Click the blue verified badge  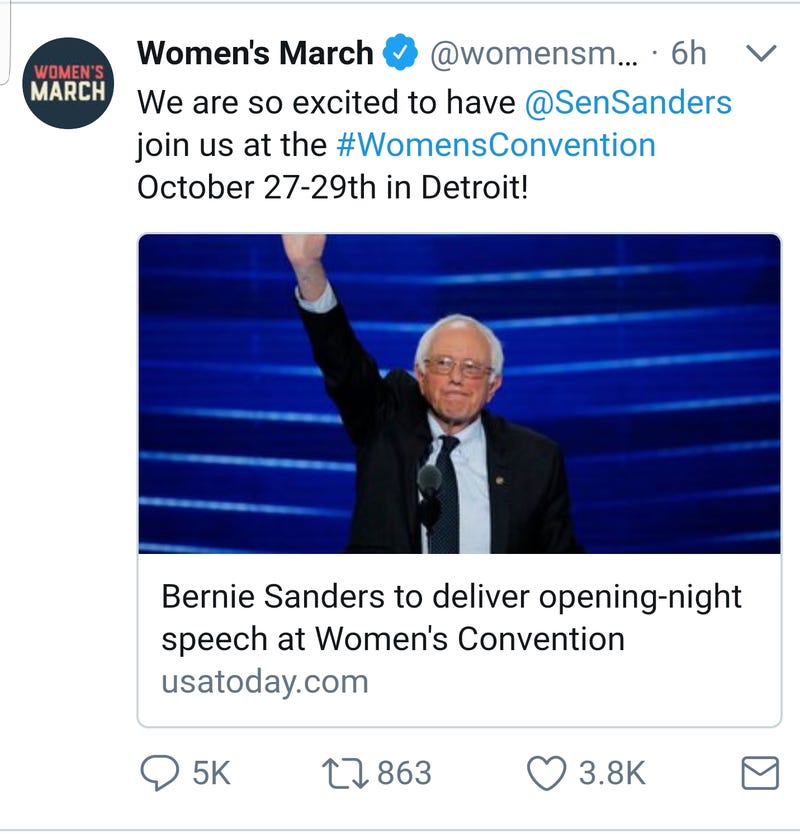(401, 52)
